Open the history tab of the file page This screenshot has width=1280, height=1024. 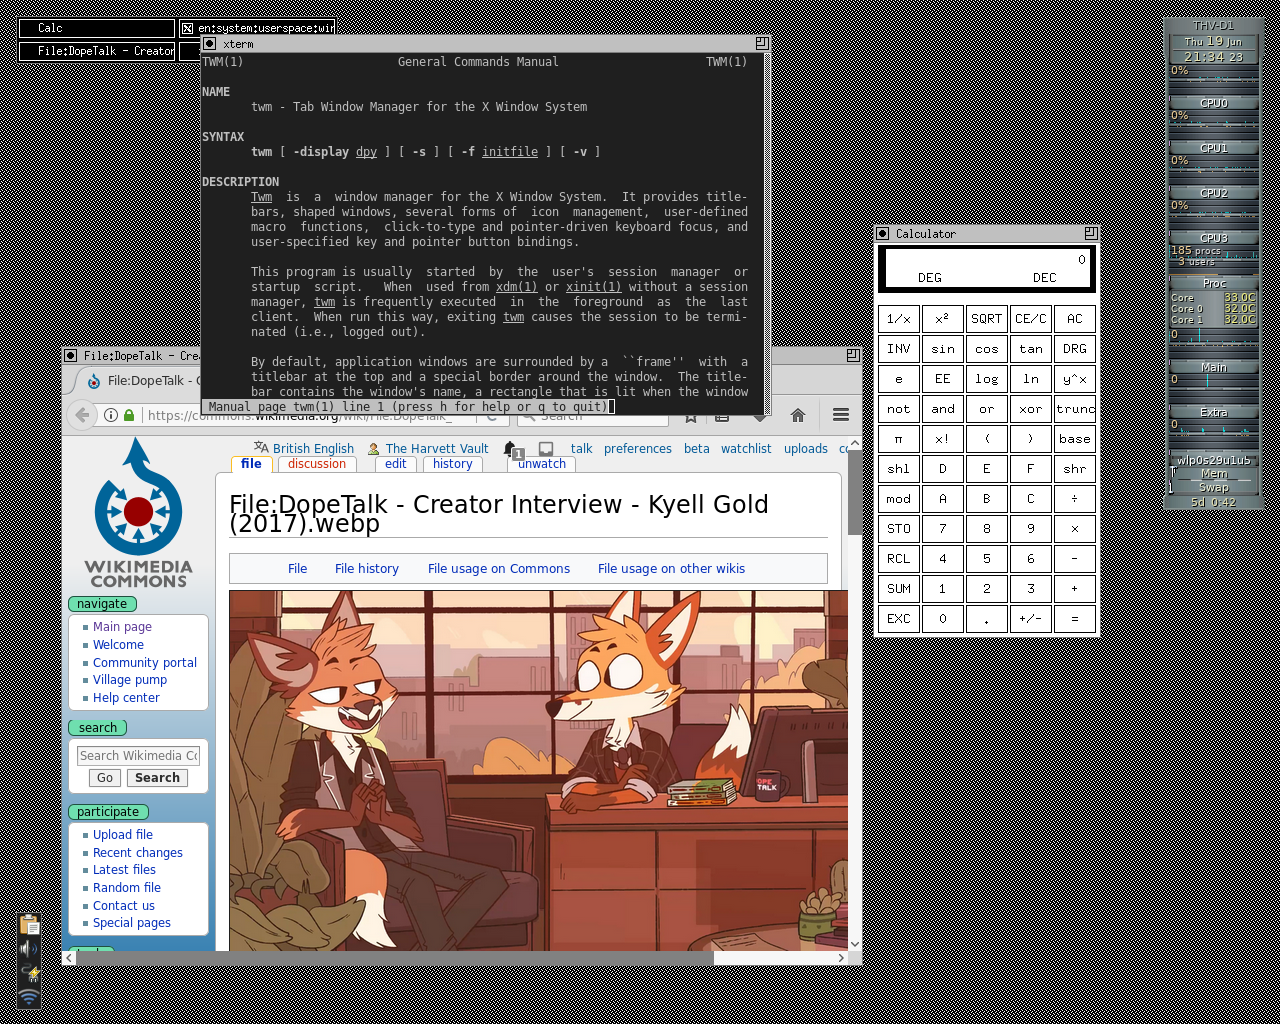pos(452,464)
